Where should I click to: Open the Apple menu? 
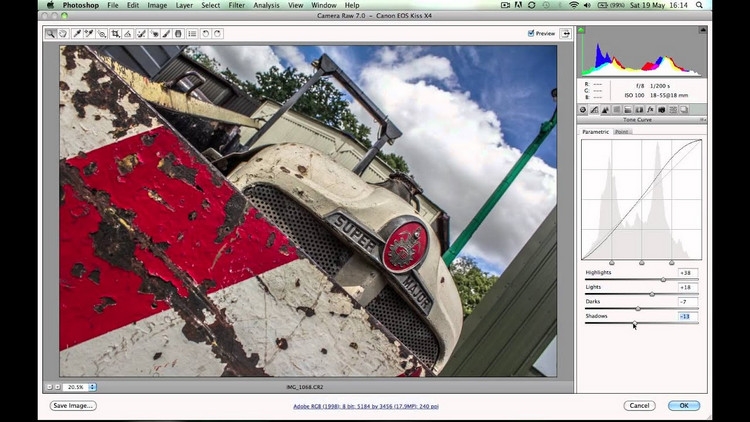(50, 5)
